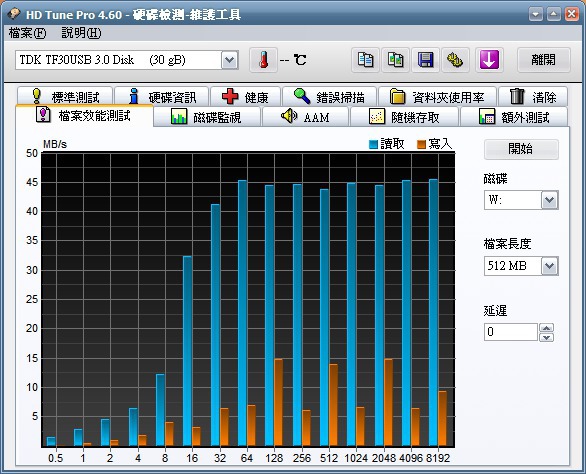This screenshot has height=474, width=586.
Task: Click the 離開 button
Action: (x=544, y=60)
